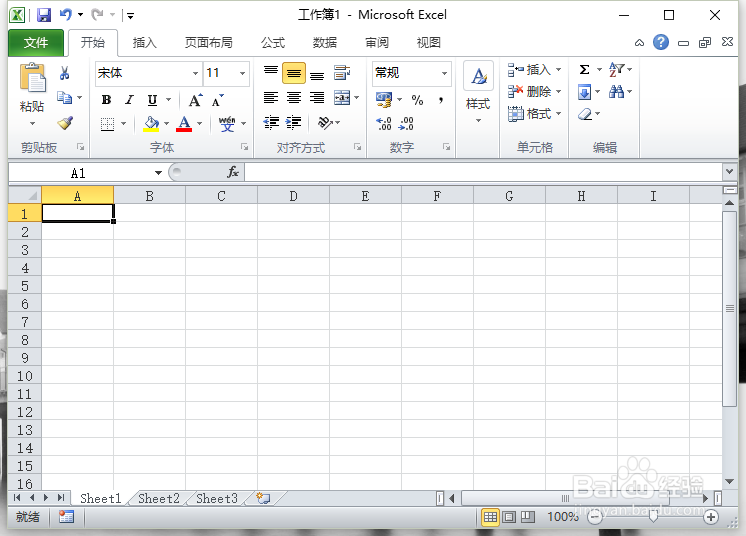Click the Increase Indent icon

coord(294,123)
